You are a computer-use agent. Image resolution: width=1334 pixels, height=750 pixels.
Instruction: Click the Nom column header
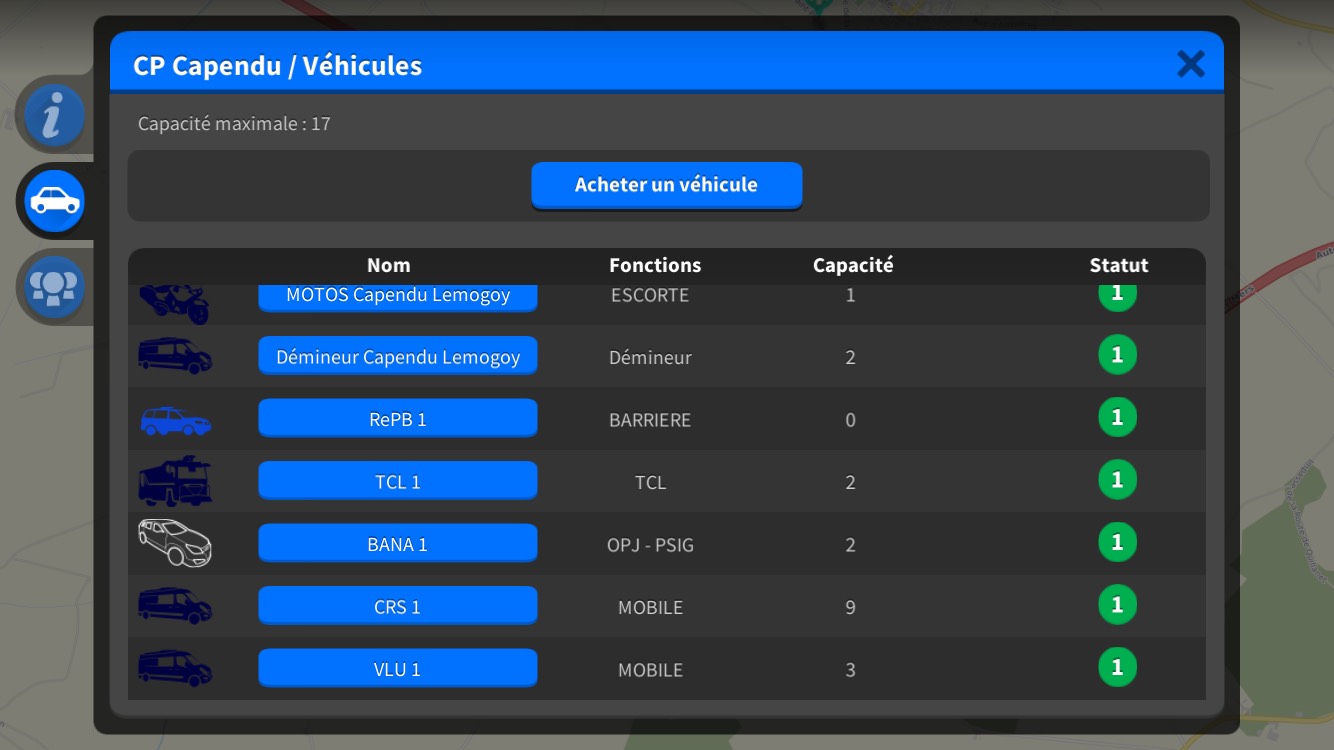click(x=388, y=265)
